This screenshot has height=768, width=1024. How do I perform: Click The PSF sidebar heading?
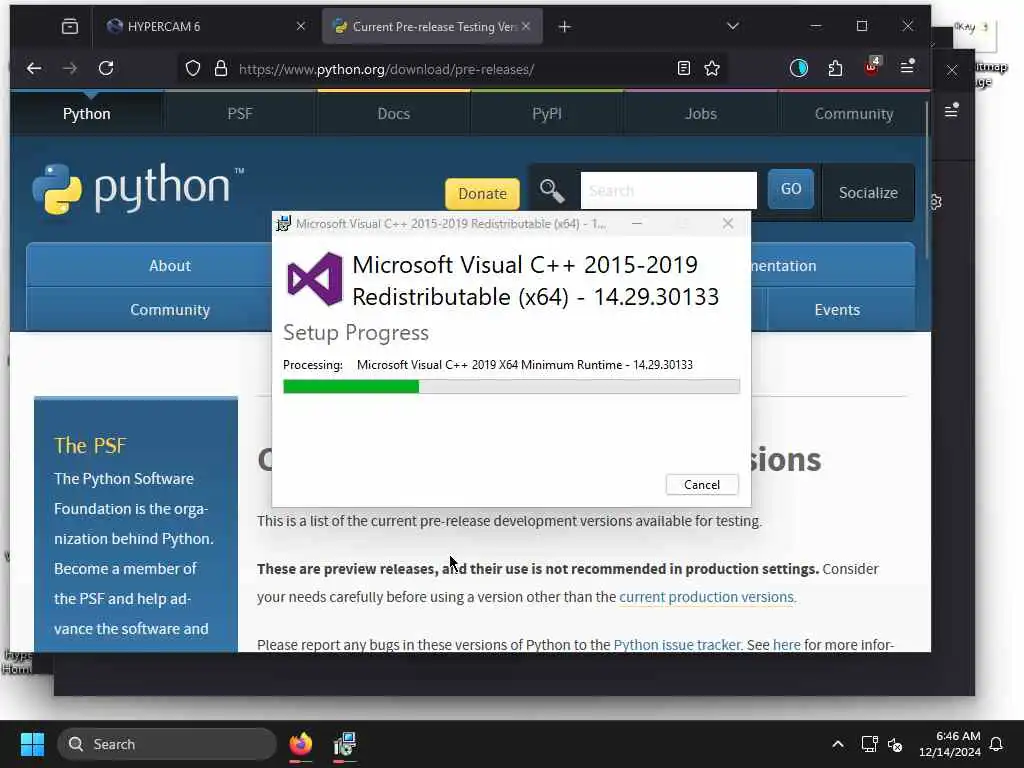90,445
